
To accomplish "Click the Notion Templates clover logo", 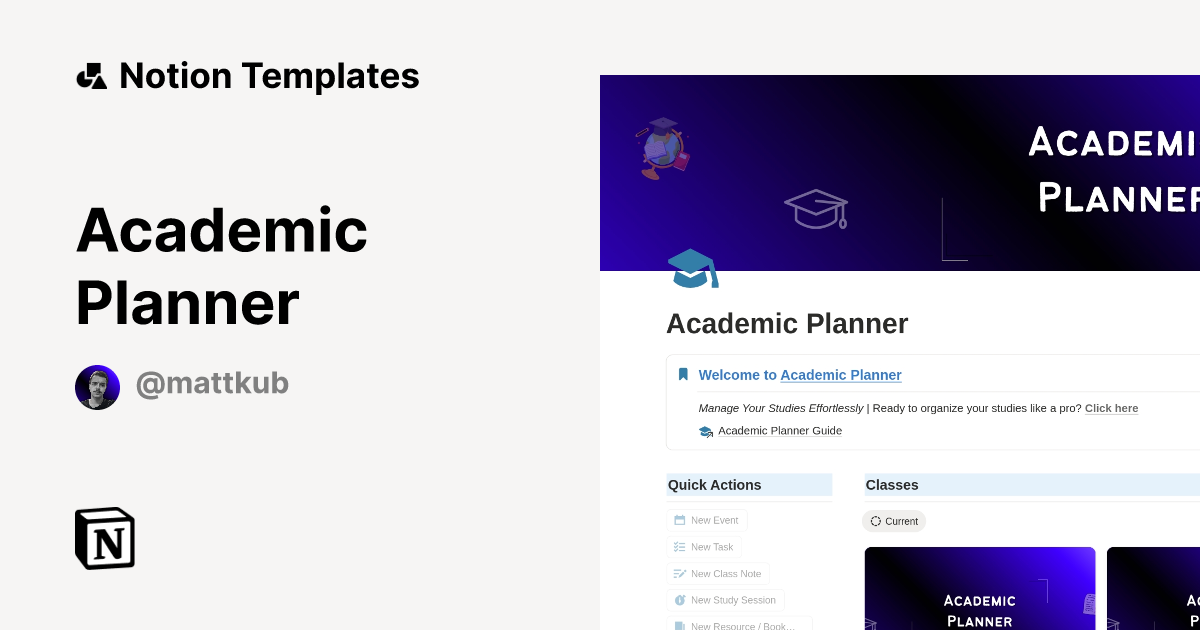I will [x=91, y=75].
